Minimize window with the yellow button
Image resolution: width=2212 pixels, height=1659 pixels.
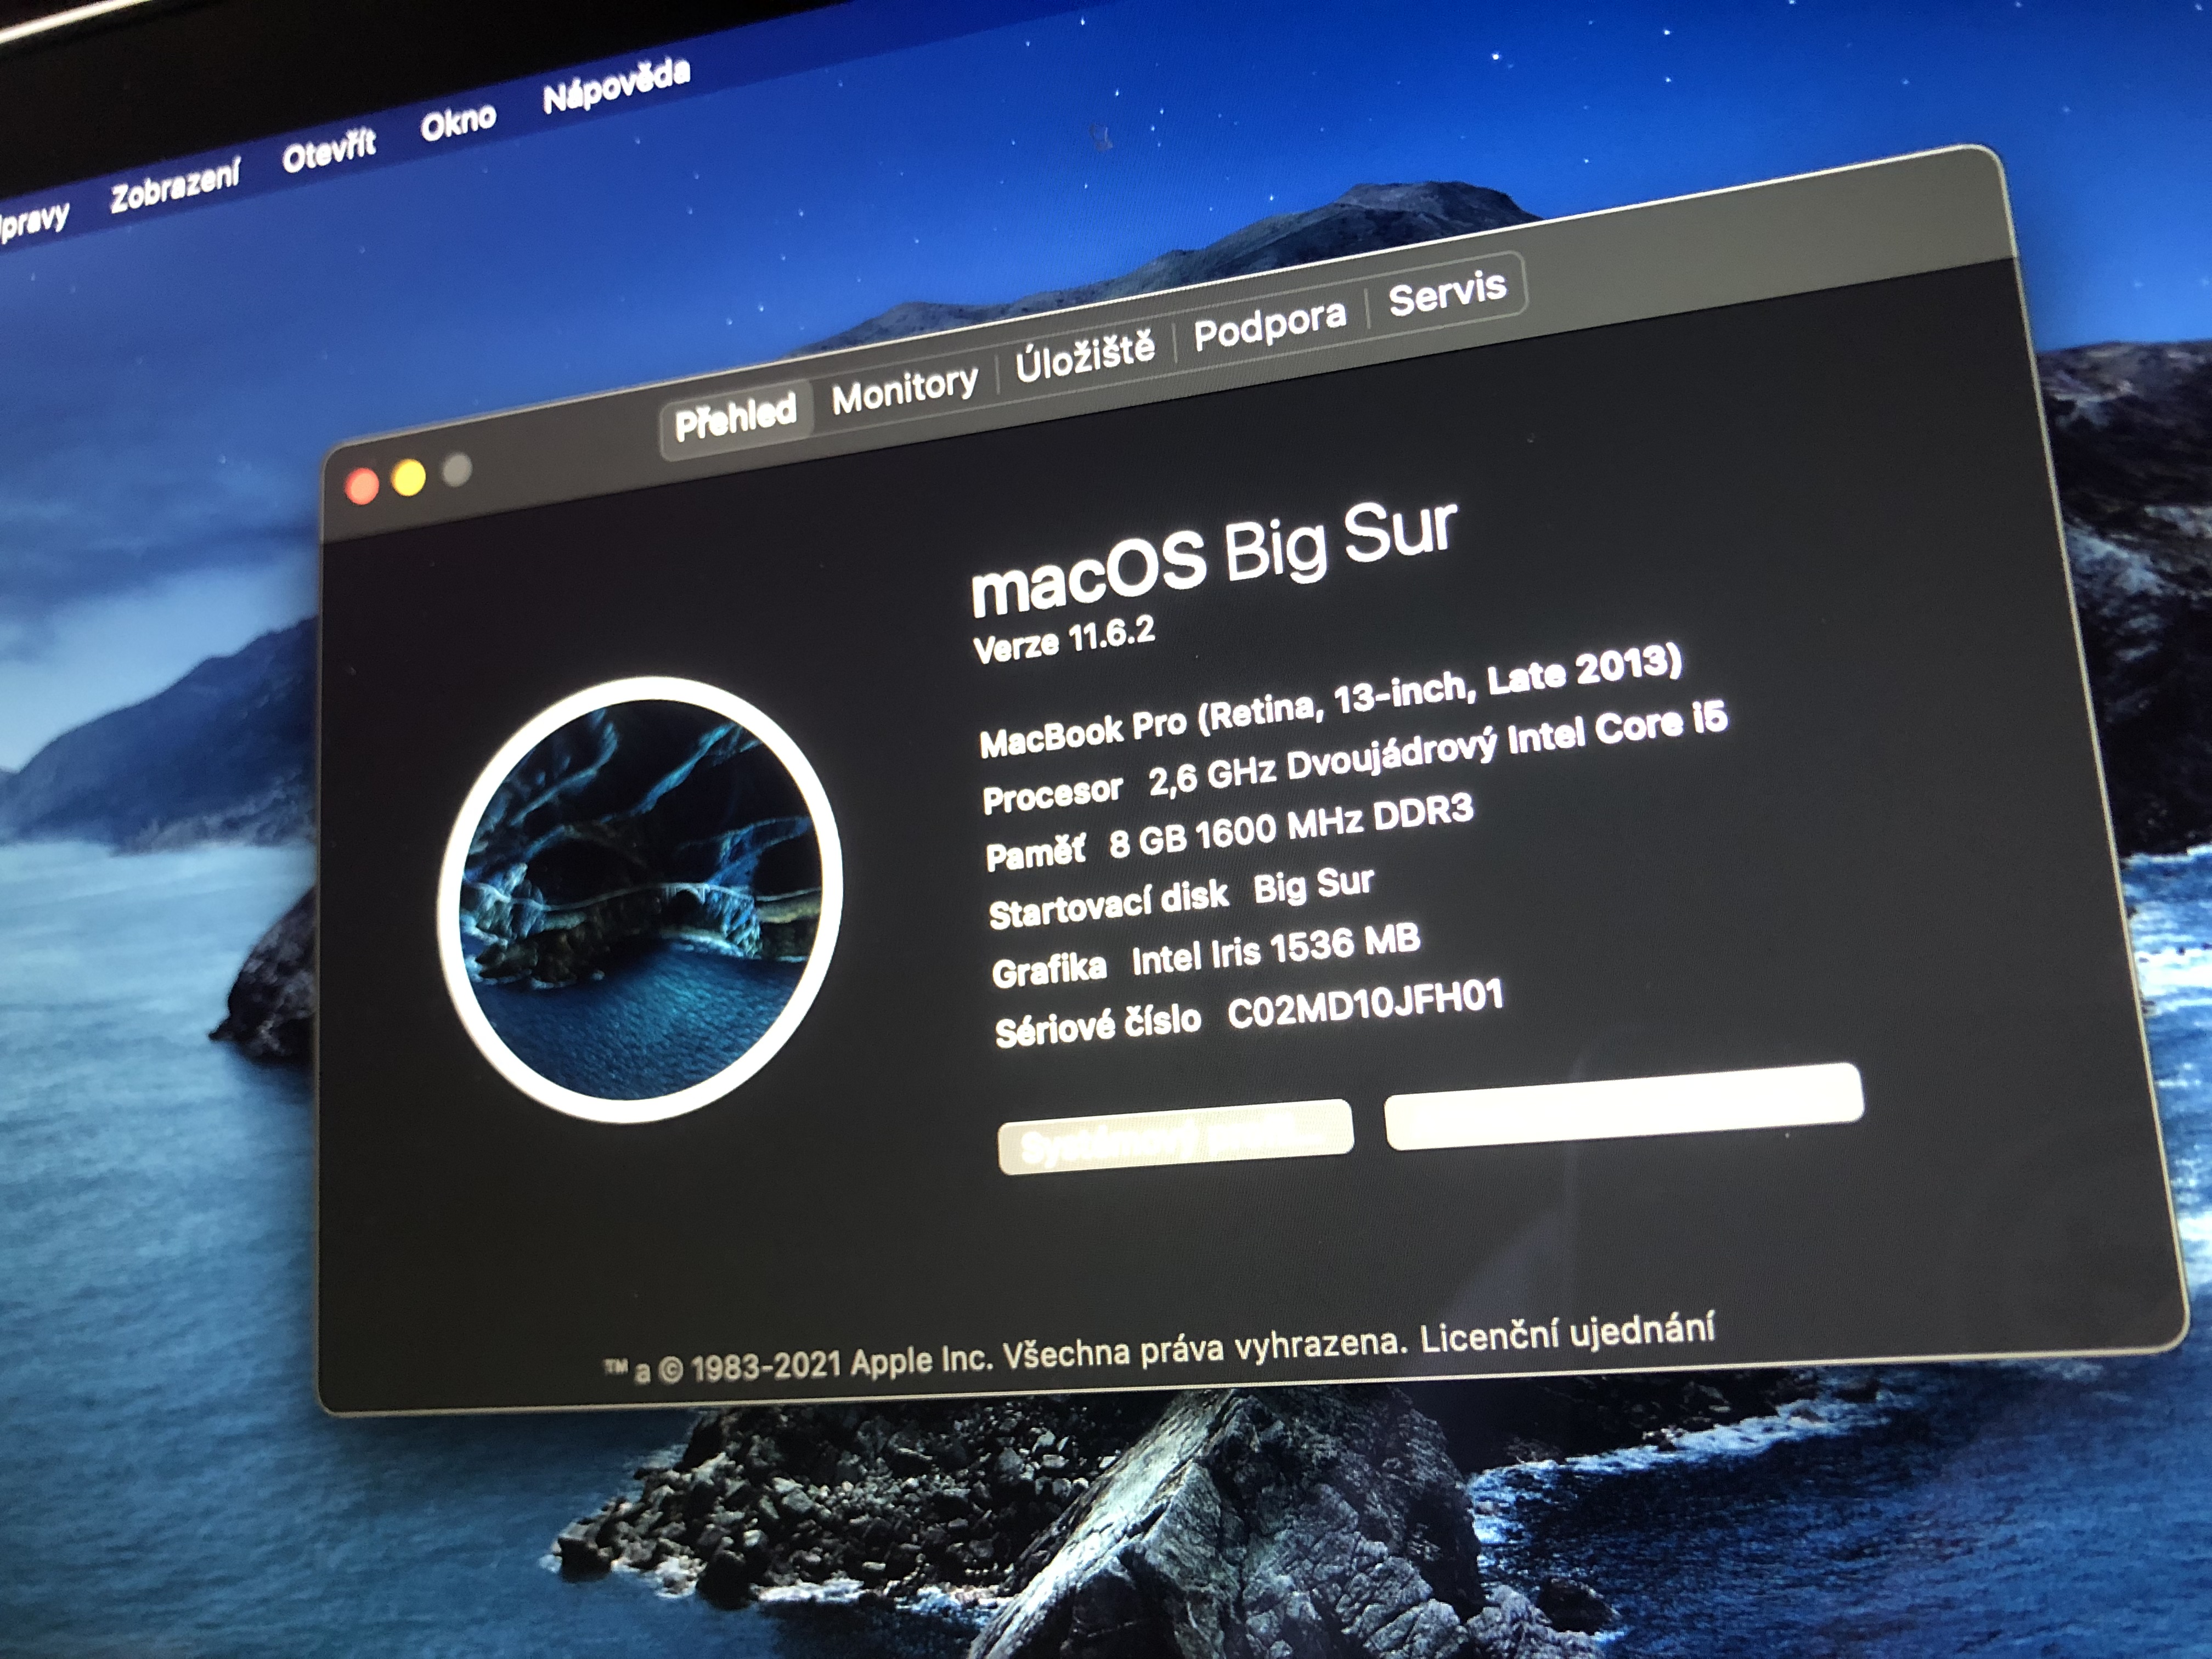[x=409, y=478]
